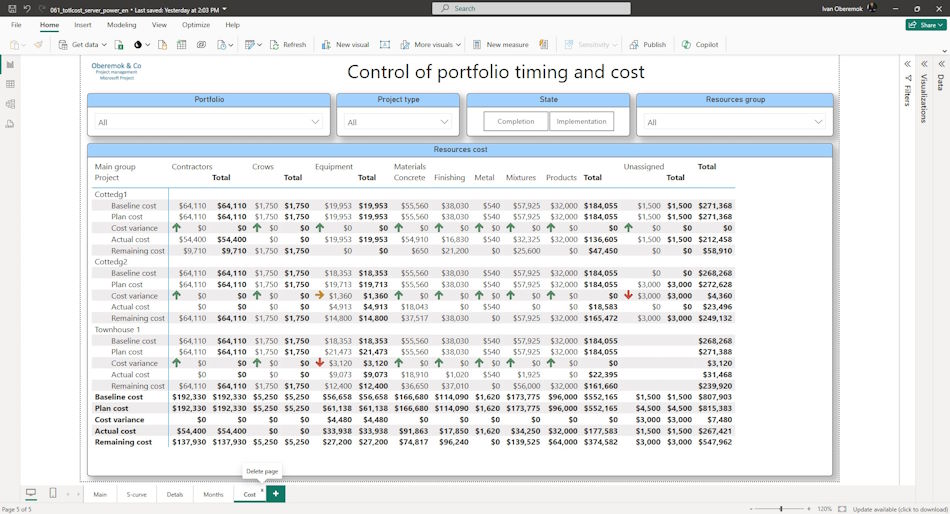Click the SQL Server source icon
Screen dimensions: 950x514
(162, 44)
